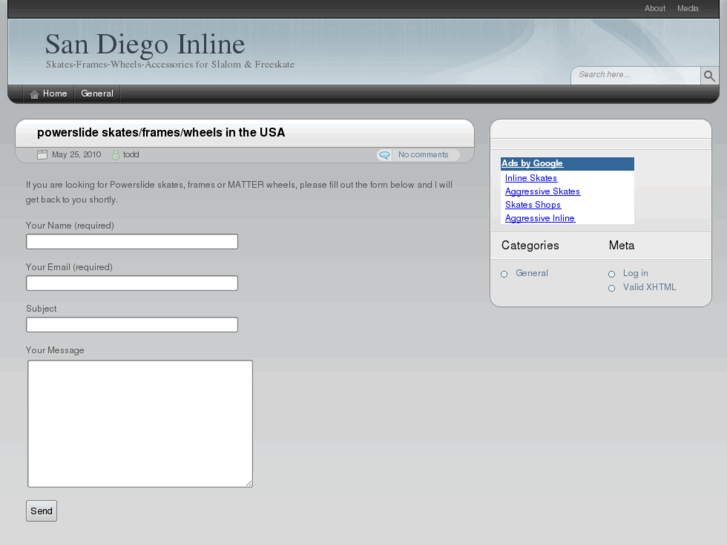Viewport: 727px width, 545px height.
Task: Open the Log in link
Action: [x=635, y=273]
